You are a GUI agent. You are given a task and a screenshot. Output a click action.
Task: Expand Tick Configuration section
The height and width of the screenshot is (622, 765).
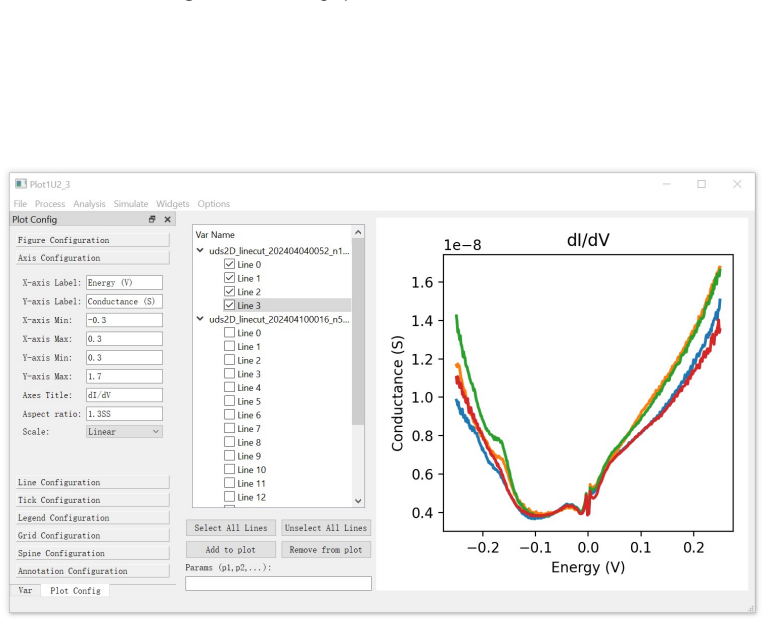pyautogui.click(x=92, y=500)
